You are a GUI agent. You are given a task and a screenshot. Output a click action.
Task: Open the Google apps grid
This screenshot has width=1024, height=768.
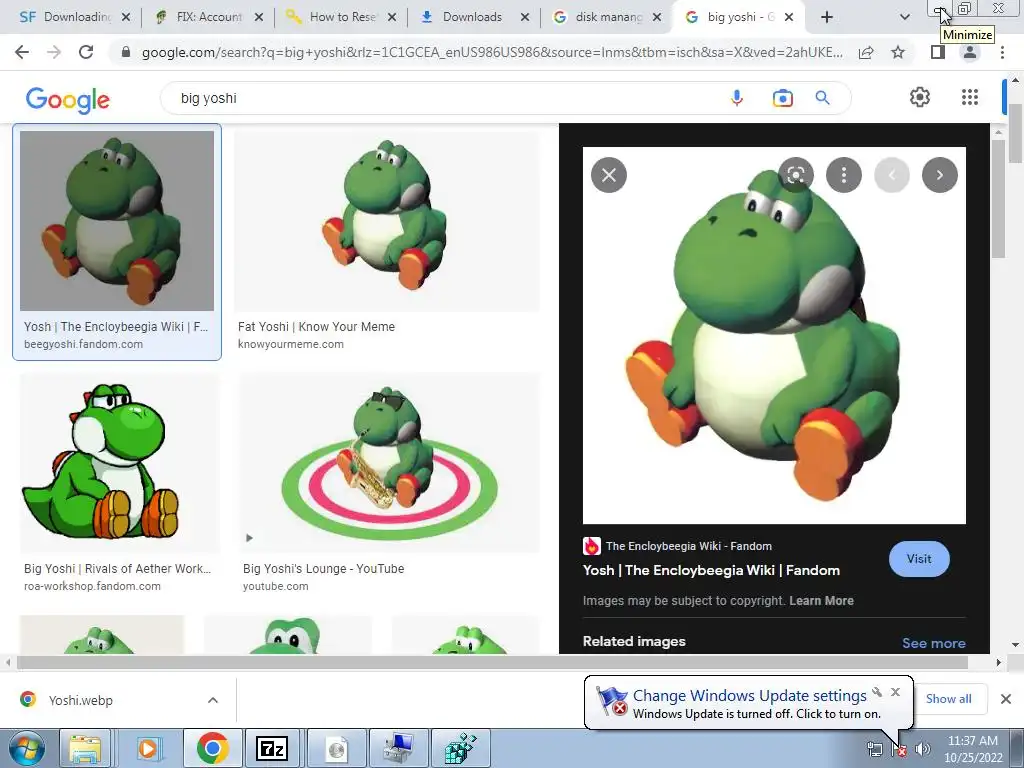tap(970, 97)
